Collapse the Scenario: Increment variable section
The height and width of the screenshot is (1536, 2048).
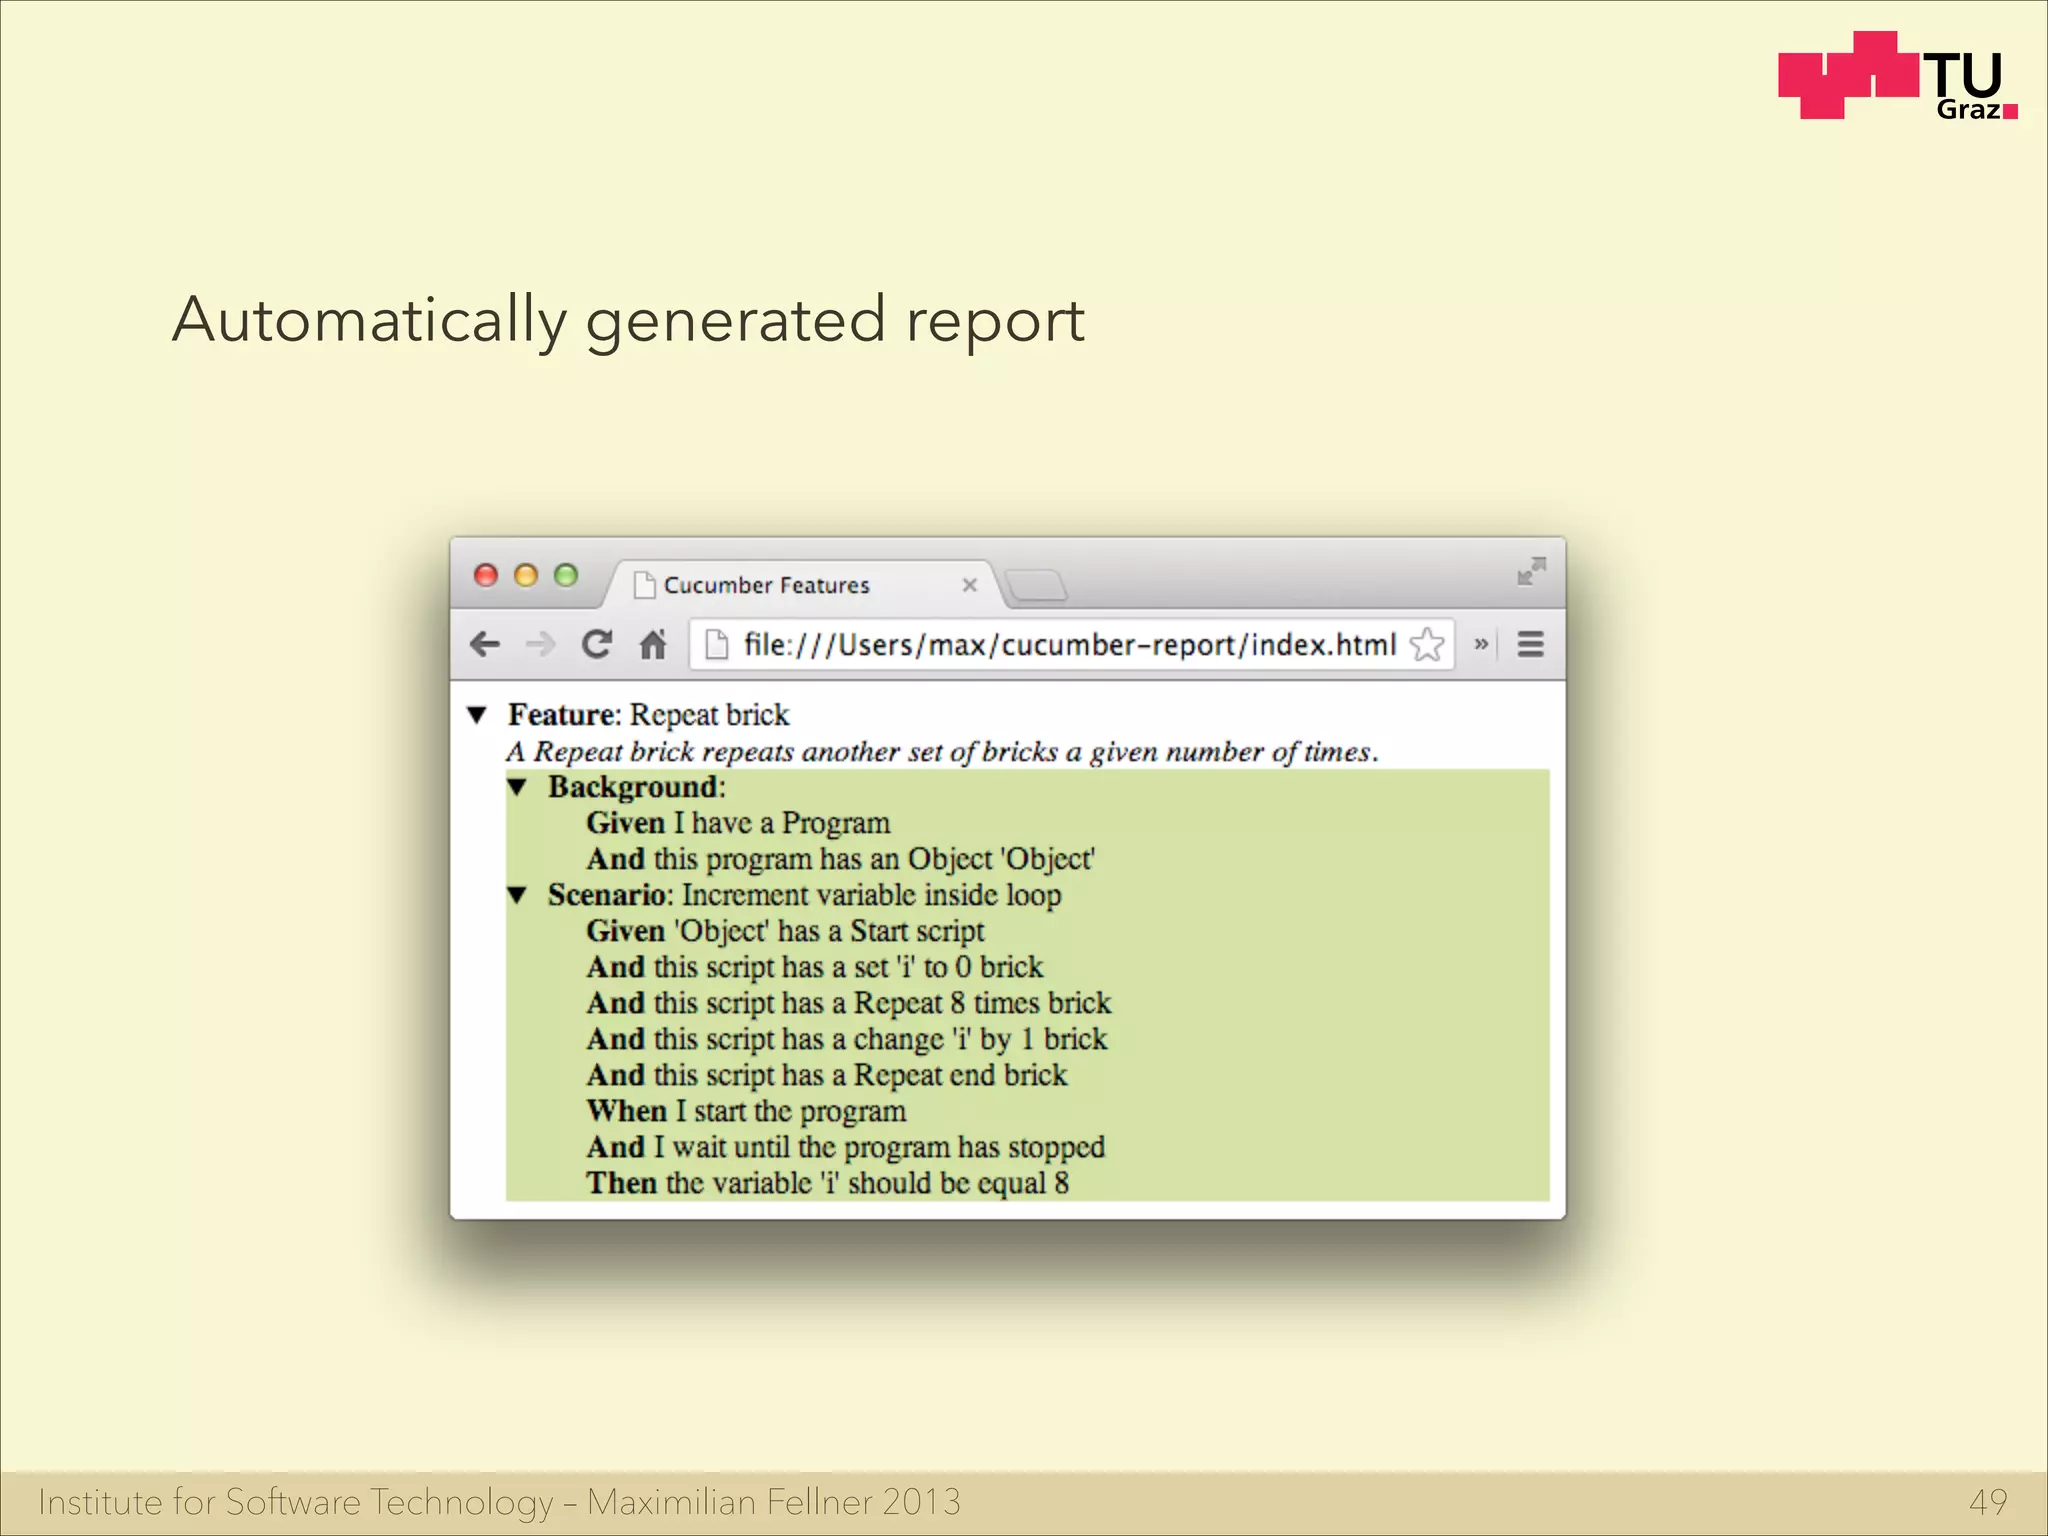(517, 895)
